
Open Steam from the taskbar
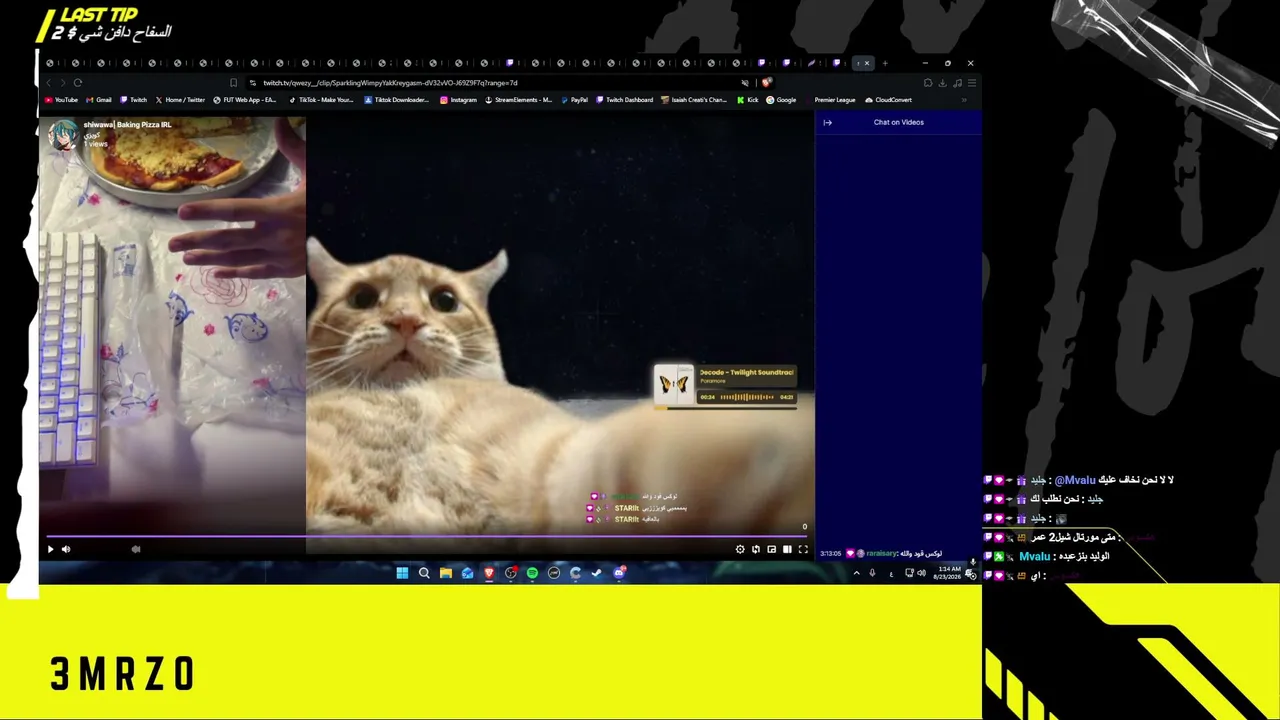click(597, 573)
